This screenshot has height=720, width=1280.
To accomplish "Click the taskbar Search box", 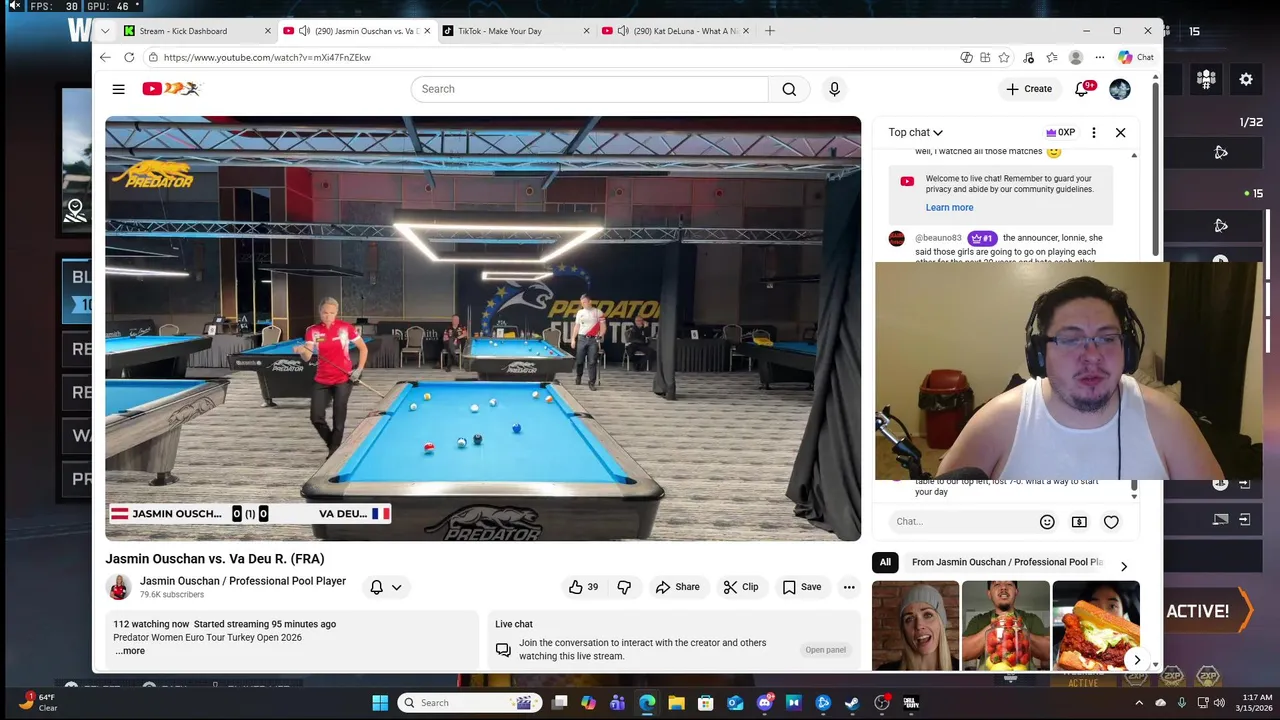I will tap(469, 703).
